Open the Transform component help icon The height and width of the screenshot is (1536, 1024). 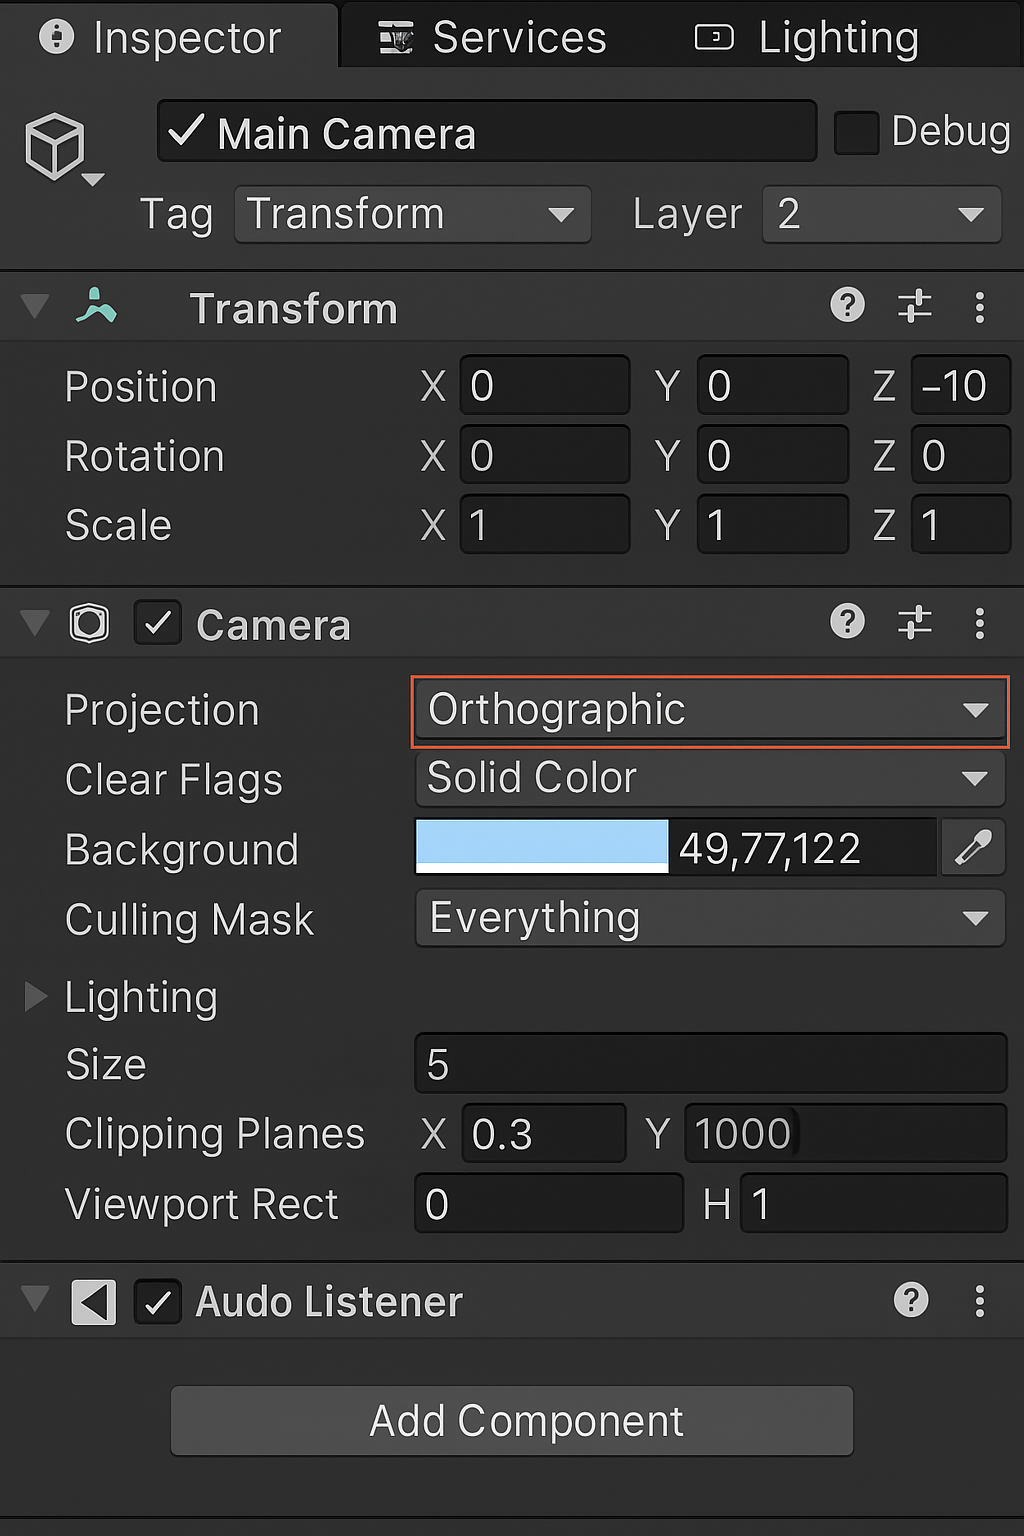[x=847, y=305]
